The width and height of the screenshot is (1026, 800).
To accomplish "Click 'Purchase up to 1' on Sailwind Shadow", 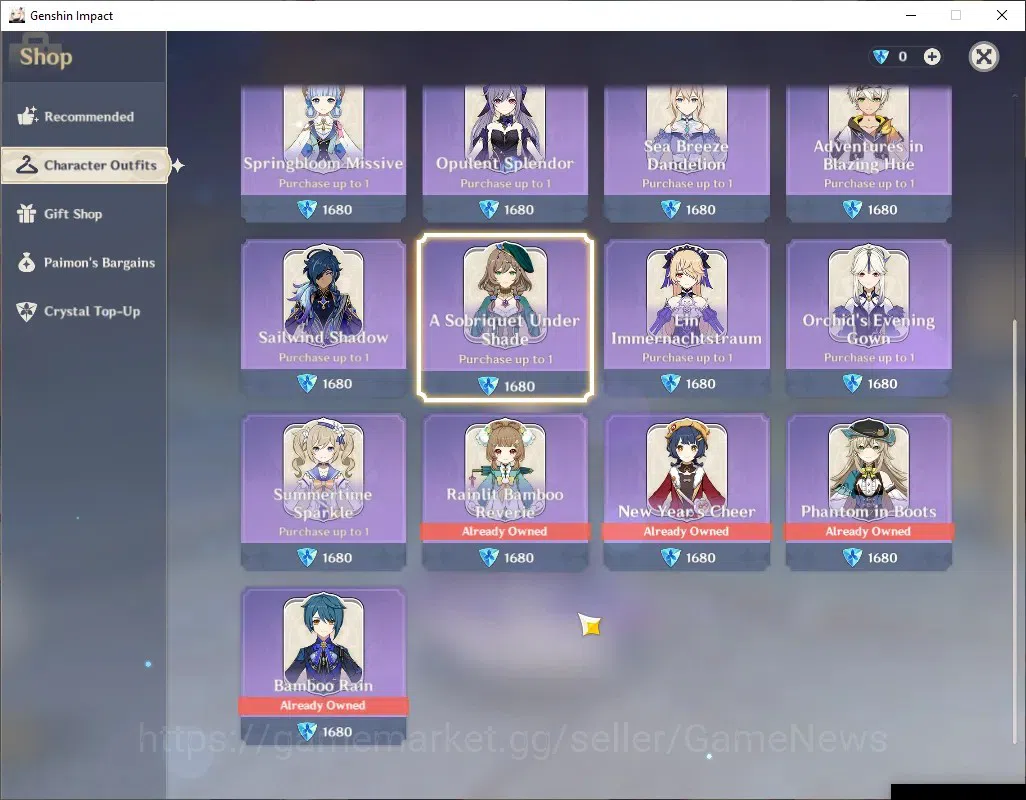I will [x=324, y=358].
